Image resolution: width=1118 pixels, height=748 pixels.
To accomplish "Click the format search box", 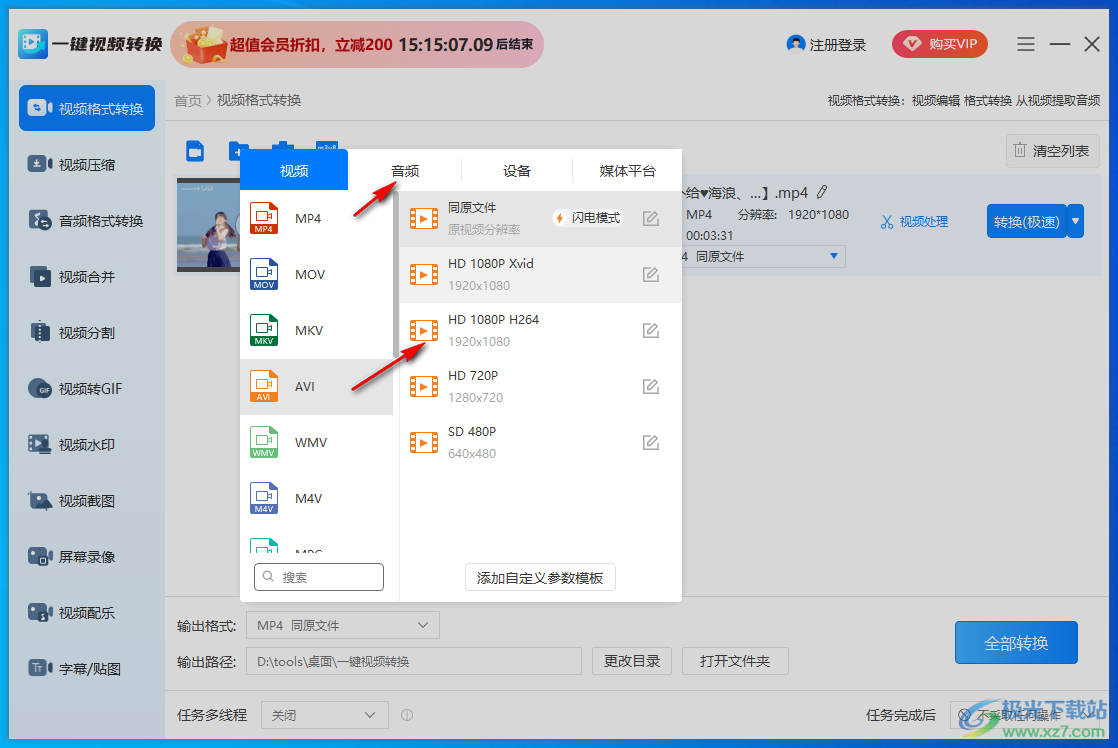I will tap(319, 577).
